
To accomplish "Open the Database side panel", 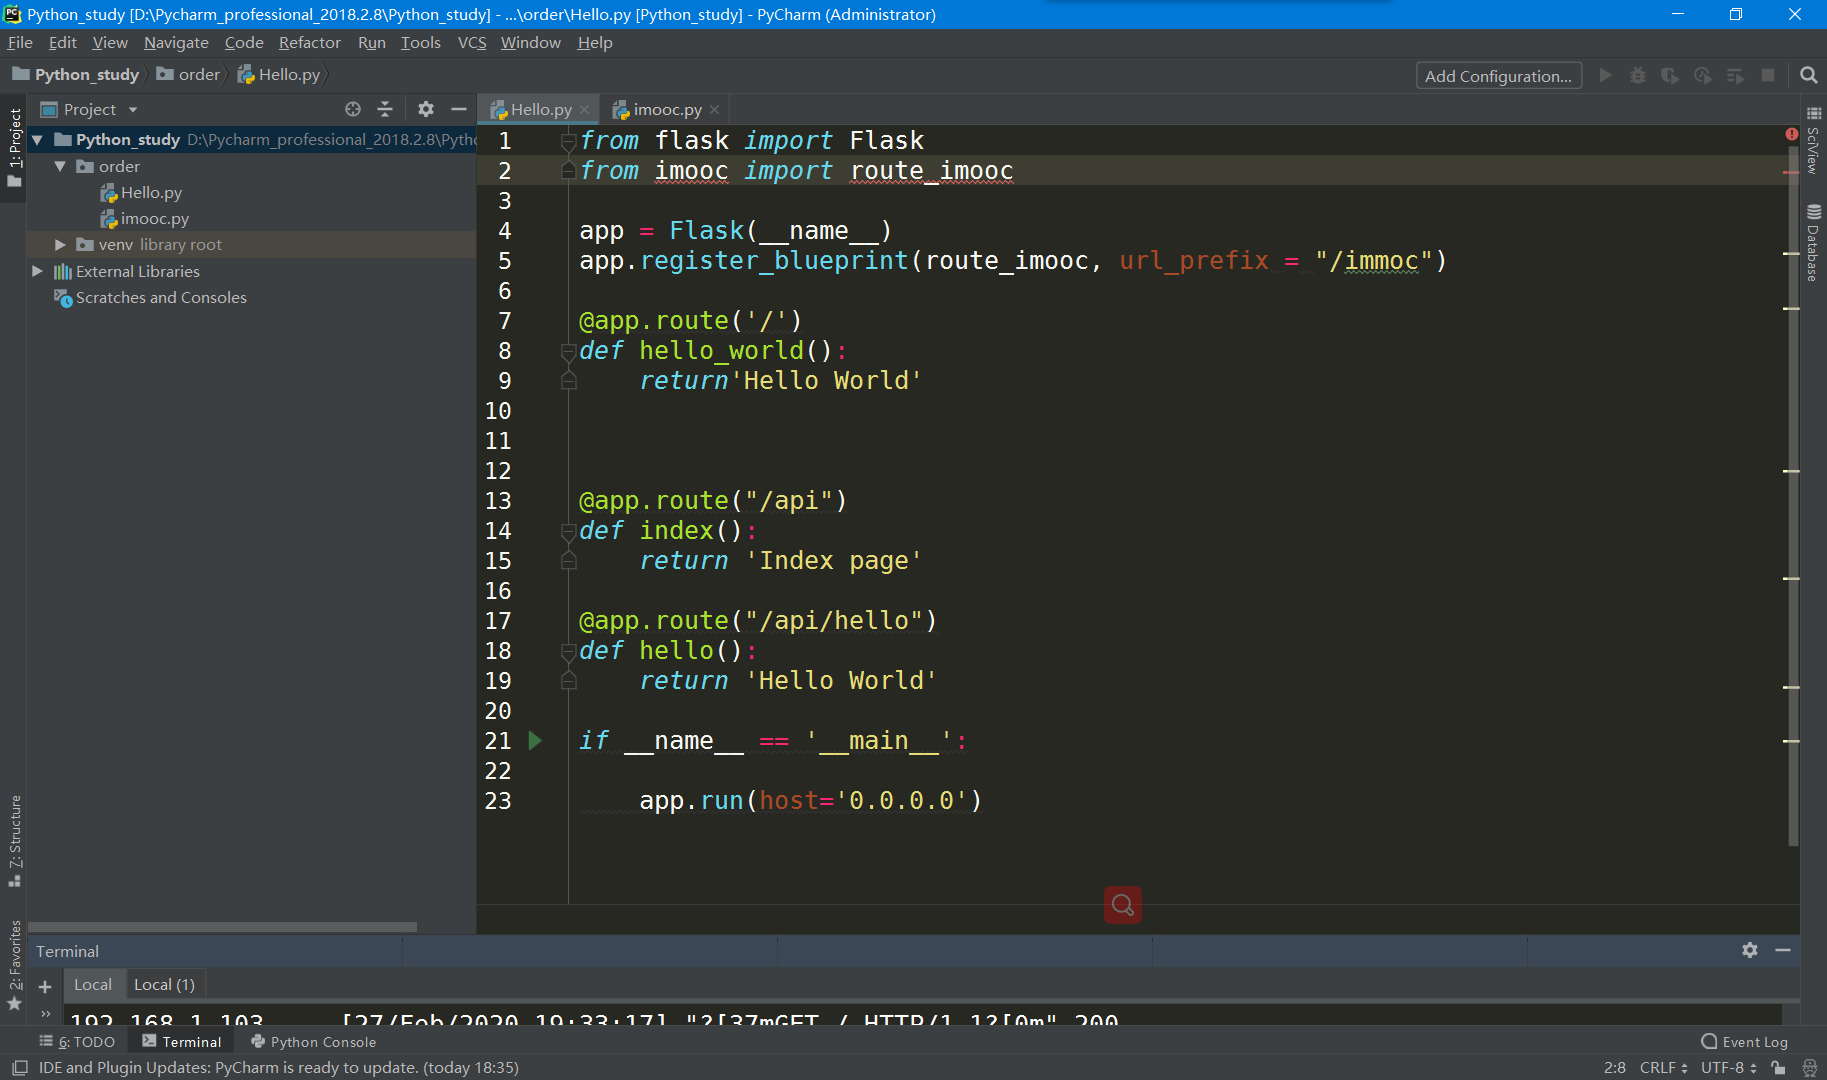I will pos(1813,243).
